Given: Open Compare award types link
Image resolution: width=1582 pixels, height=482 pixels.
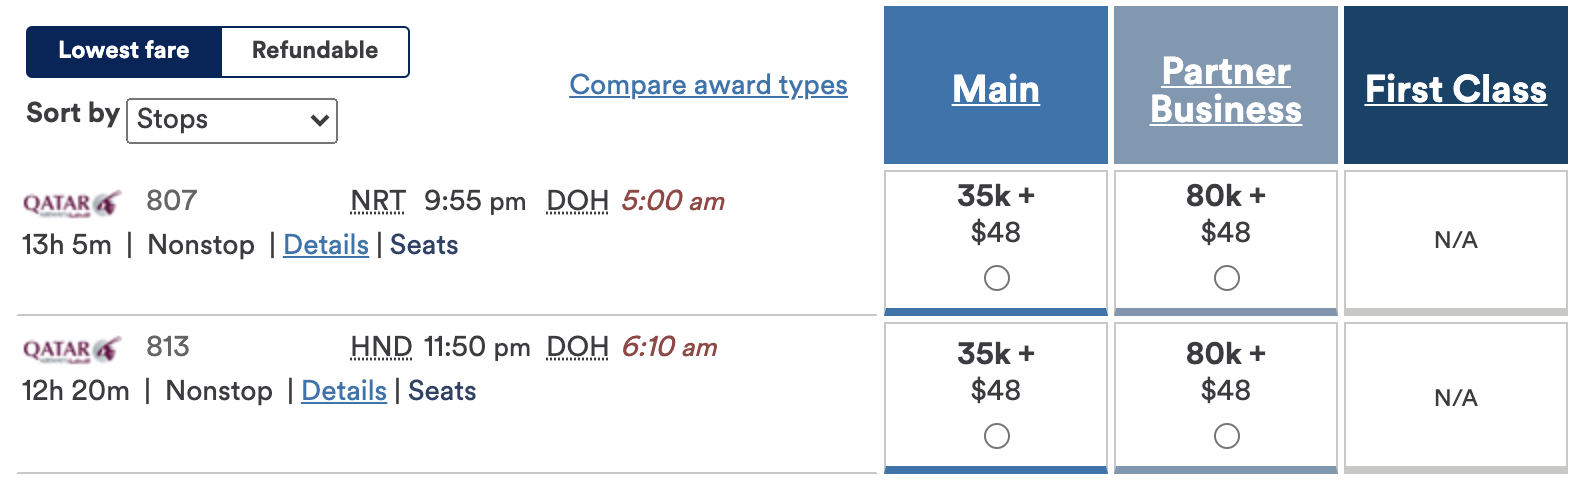Looking at the screenshot, I should click(708, 85).
